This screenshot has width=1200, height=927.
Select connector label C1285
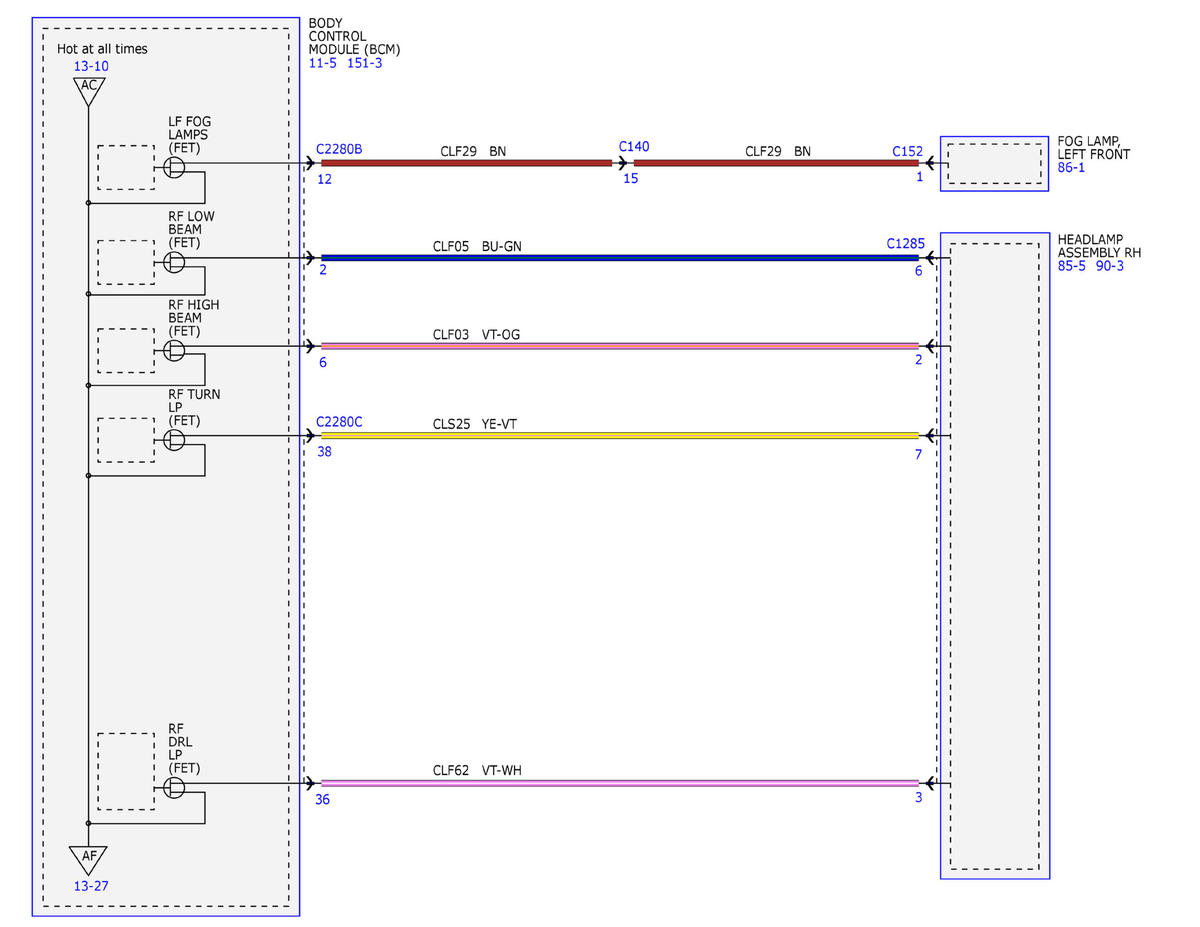(906, 243)
